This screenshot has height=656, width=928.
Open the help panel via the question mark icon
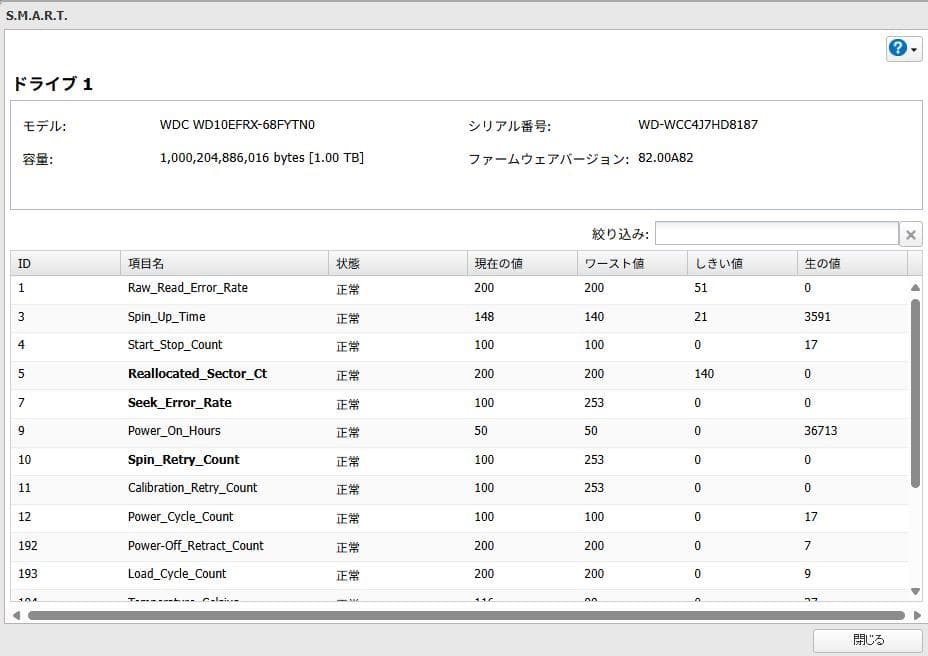tap(897, 48)
